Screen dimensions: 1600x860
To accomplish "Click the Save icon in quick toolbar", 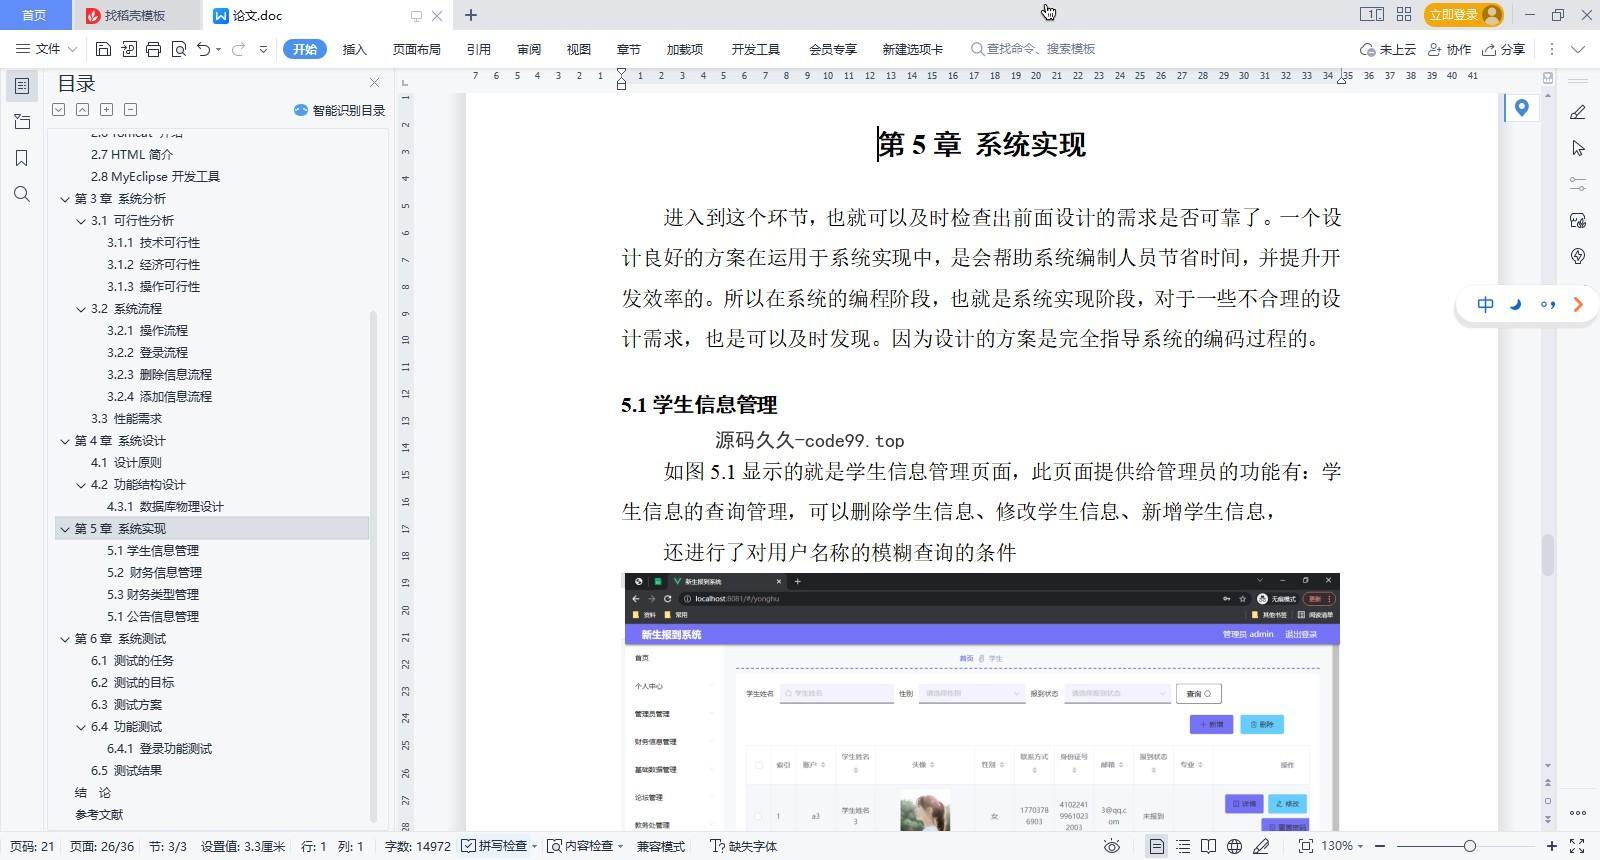I will pyautogui.click(x=103, y=49).
